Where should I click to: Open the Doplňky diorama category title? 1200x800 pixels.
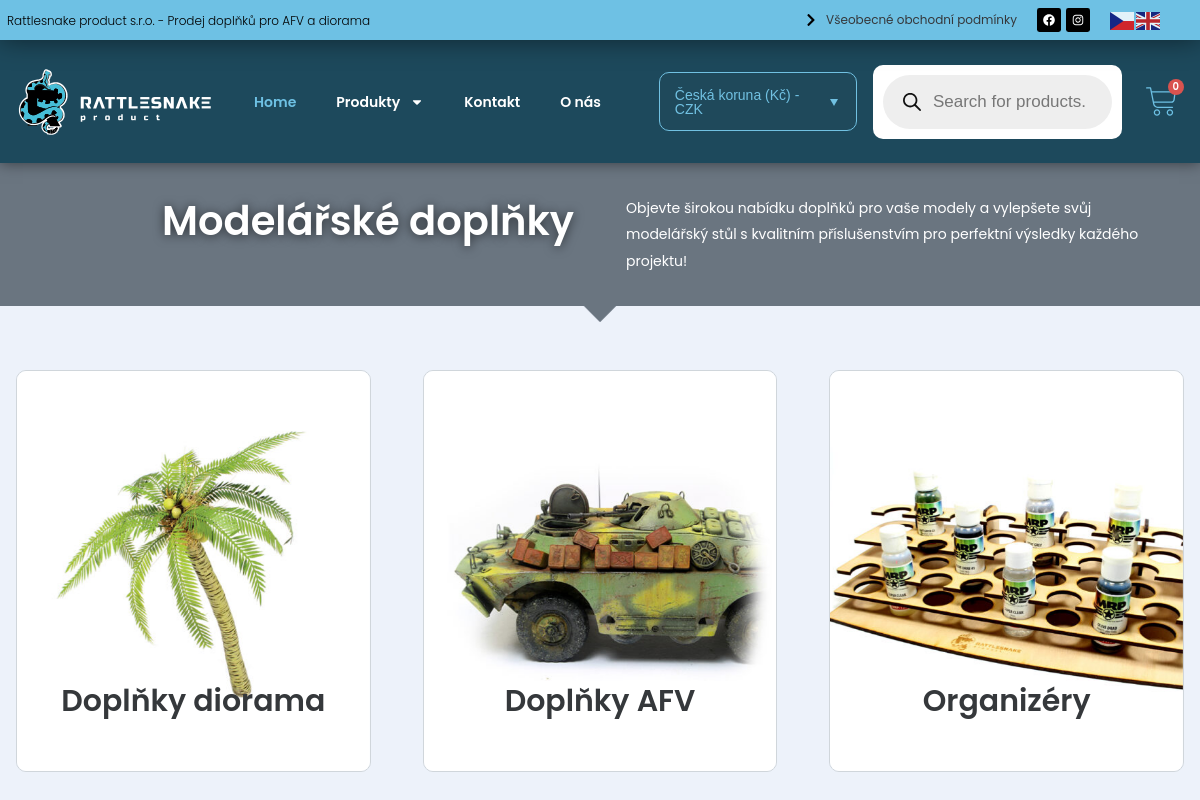(x=193, y=700)
